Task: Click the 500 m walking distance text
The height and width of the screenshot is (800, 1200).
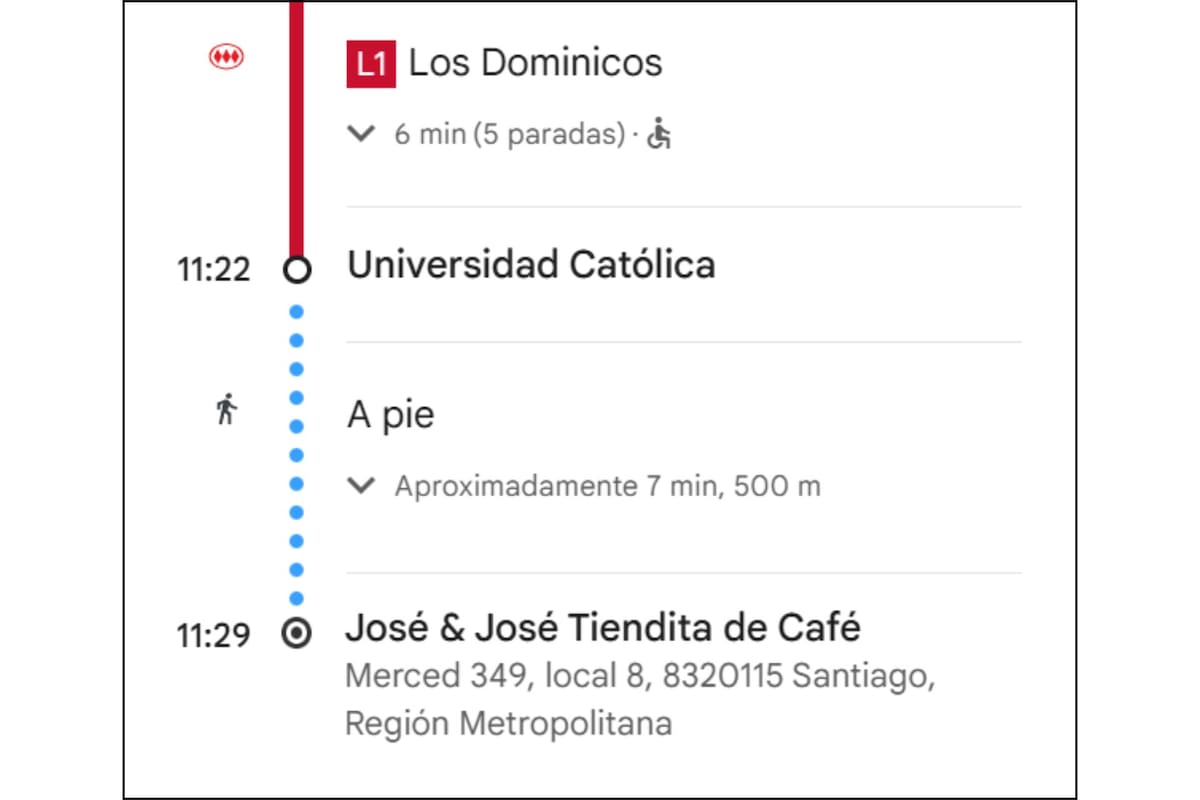Action: pyautogui.click(x=779, y=486)
